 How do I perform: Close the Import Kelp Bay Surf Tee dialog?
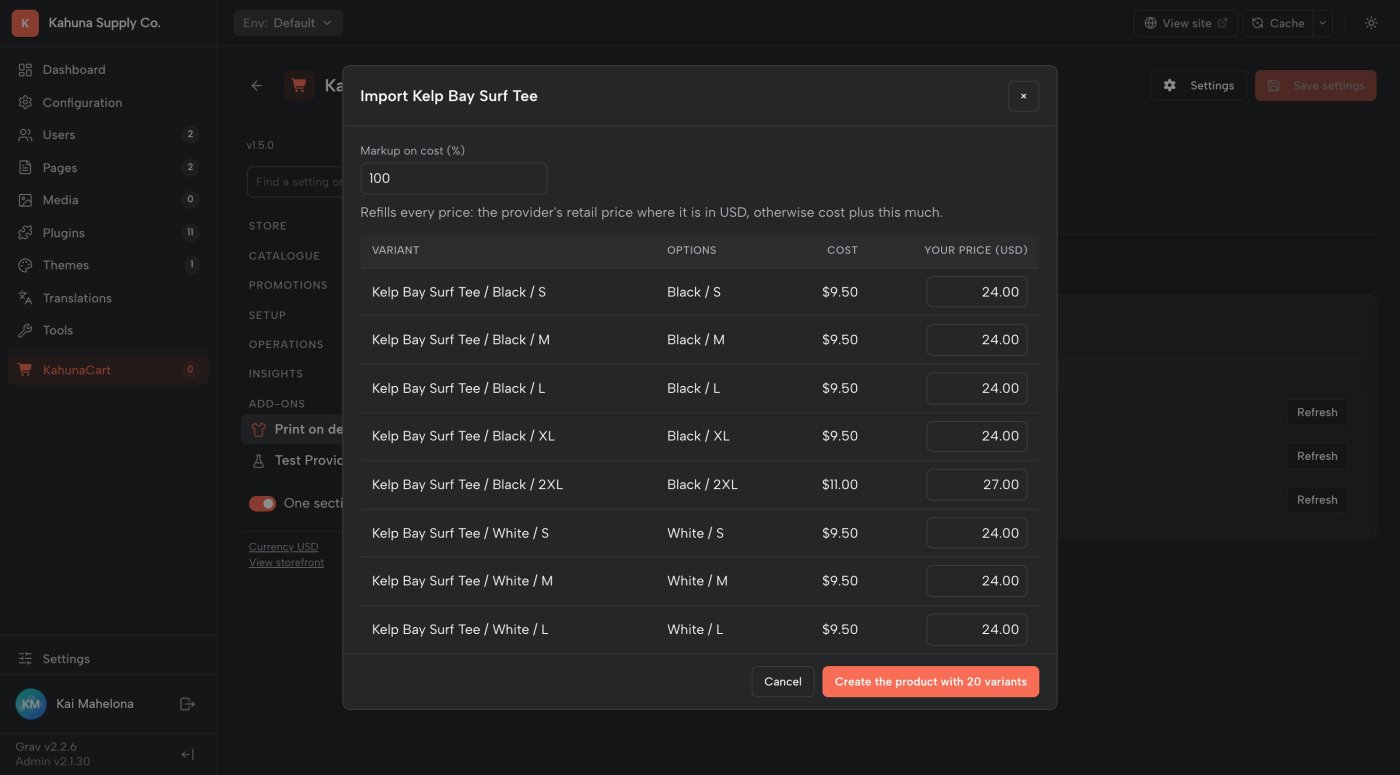tap(1023, 96)
